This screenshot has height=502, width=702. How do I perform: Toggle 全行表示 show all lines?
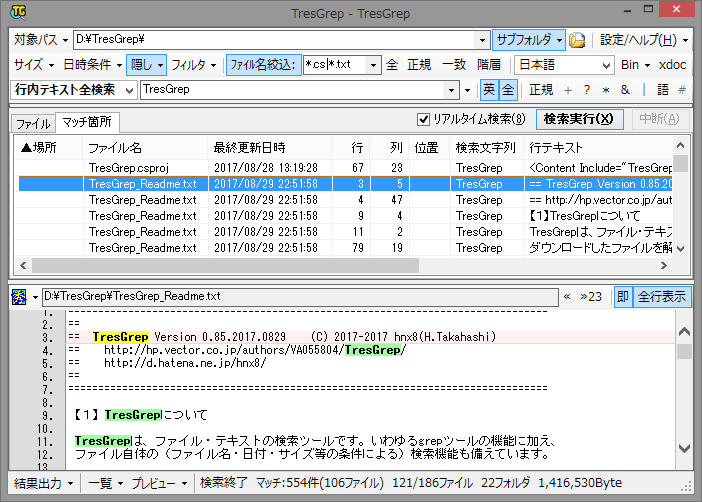tap(662, 296)
